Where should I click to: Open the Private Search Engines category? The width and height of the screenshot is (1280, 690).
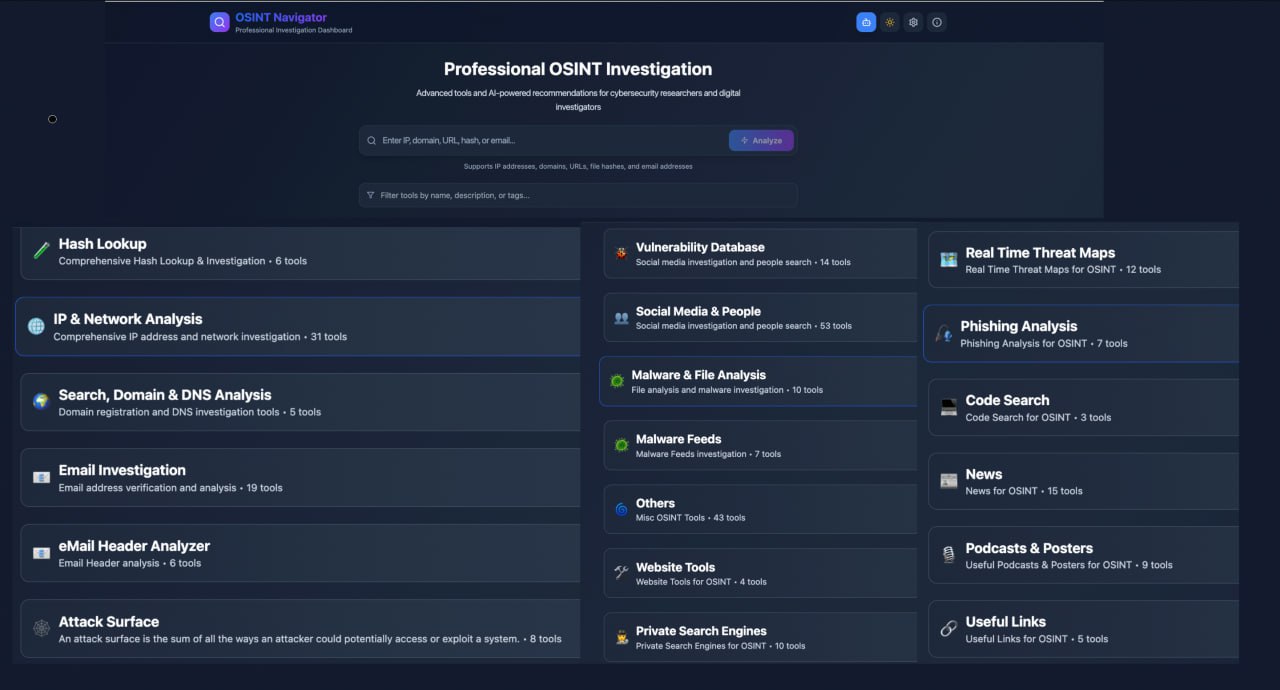click(x=760, y=637)
